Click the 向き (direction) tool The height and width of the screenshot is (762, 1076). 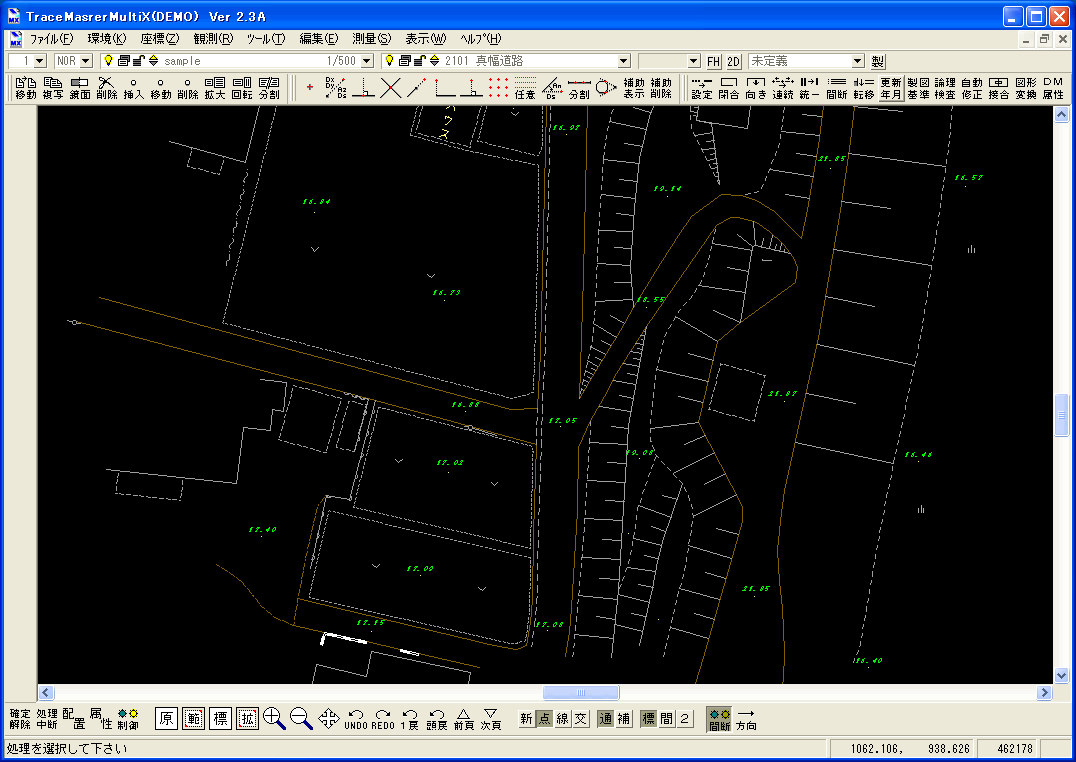[x=756, y=89]
